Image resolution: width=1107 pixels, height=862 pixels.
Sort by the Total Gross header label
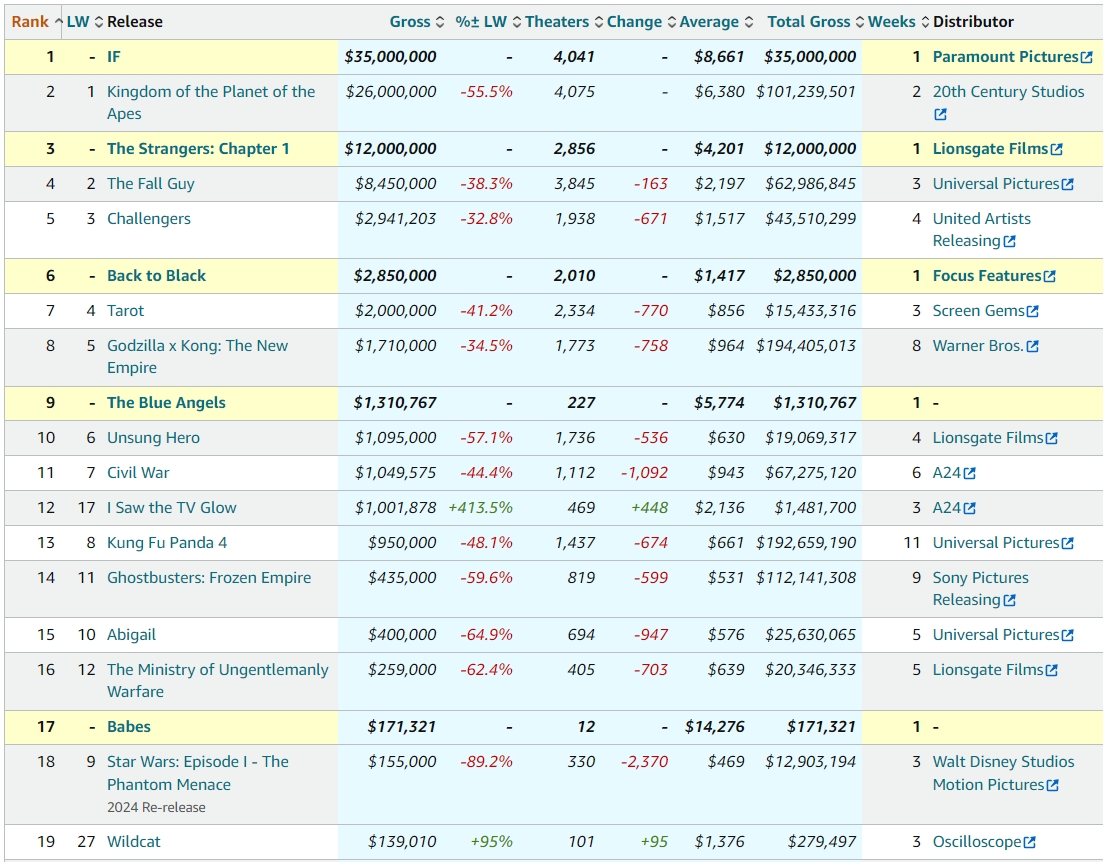click(809, 22)
